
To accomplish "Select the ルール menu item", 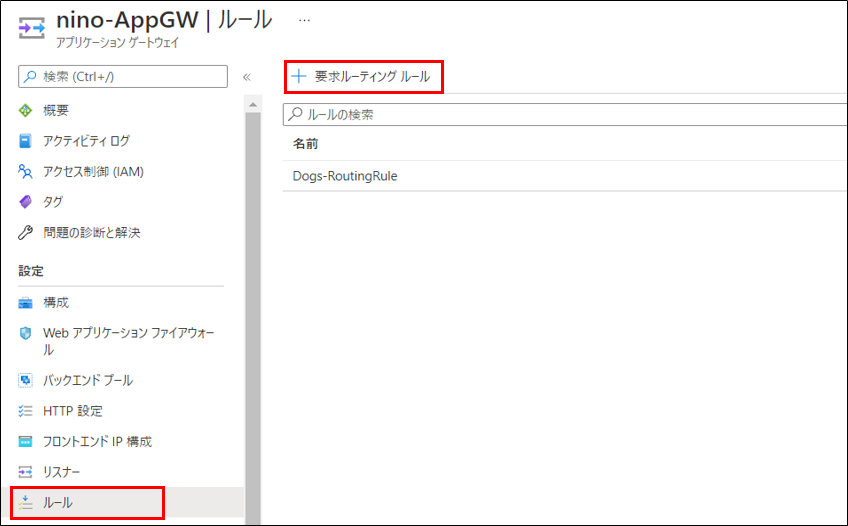I will click(x=58, y=503).
